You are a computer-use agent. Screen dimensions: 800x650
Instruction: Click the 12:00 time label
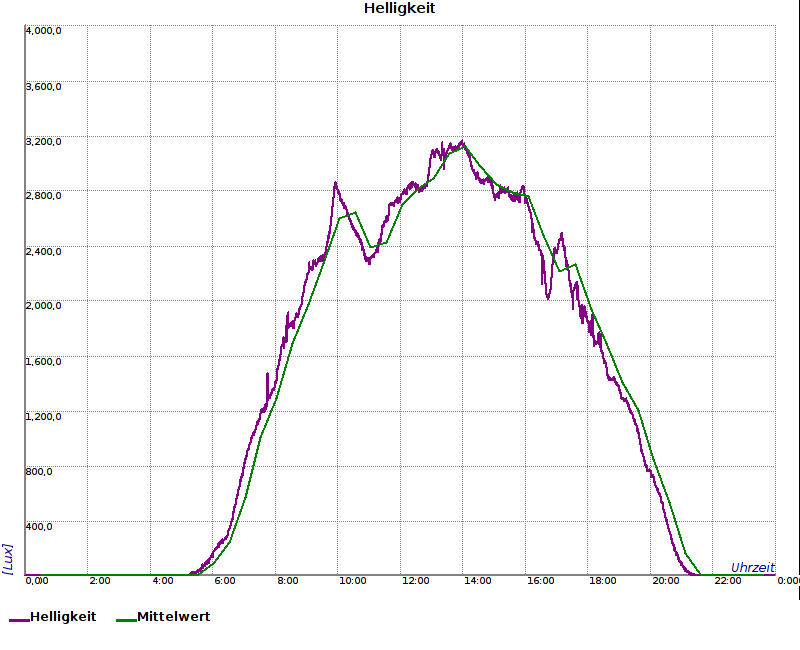click(415, 581)
